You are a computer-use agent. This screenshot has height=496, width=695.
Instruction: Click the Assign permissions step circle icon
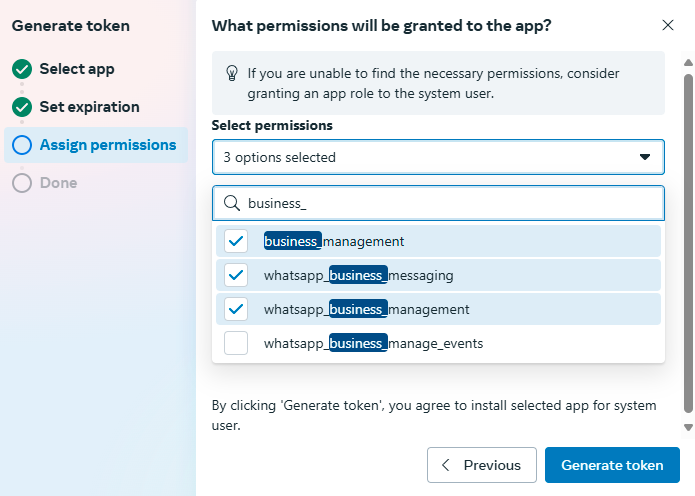tap(22, 145)
